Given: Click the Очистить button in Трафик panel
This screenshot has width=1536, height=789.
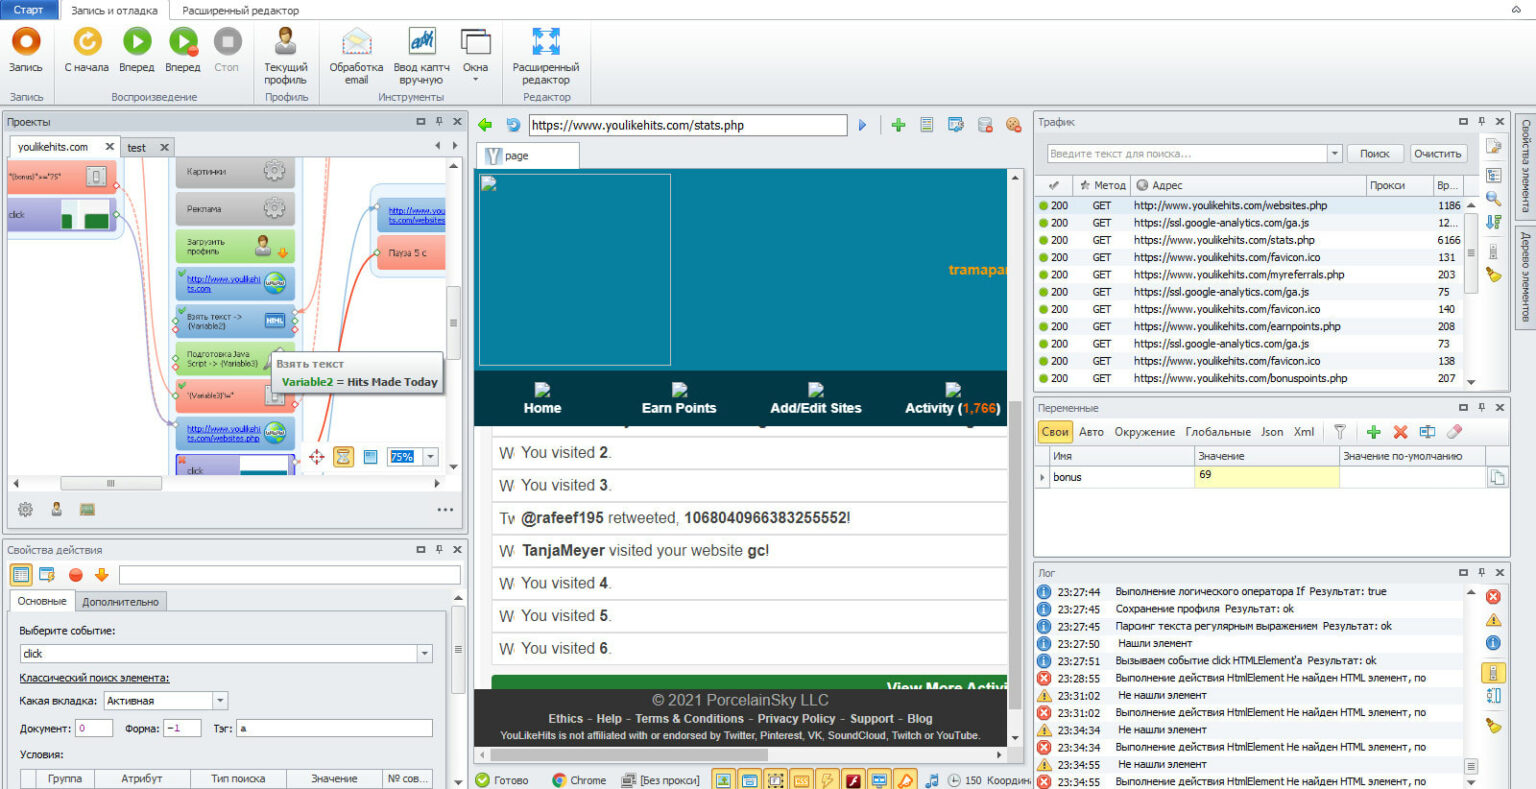Looking at the screenshot, I should 1437,153.
